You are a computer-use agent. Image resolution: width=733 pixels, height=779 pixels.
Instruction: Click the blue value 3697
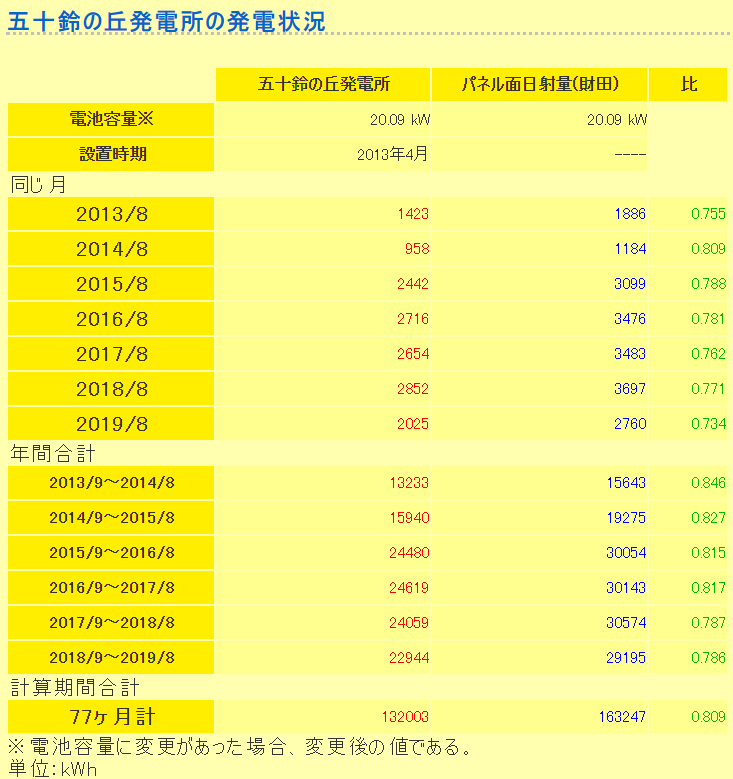tap(630, 389)
